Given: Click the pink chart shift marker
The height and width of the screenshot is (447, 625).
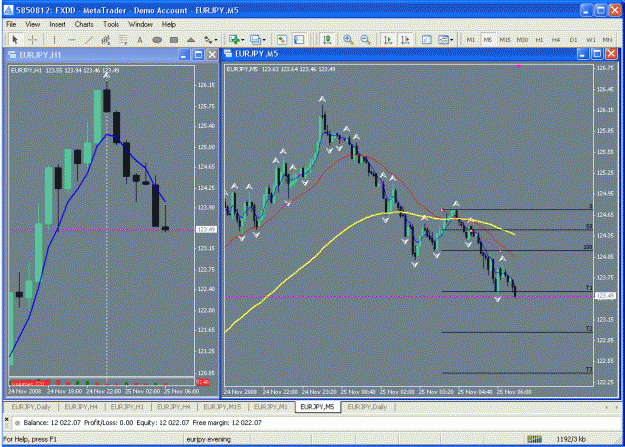Looking at the screenshot, I should [519, 65].
